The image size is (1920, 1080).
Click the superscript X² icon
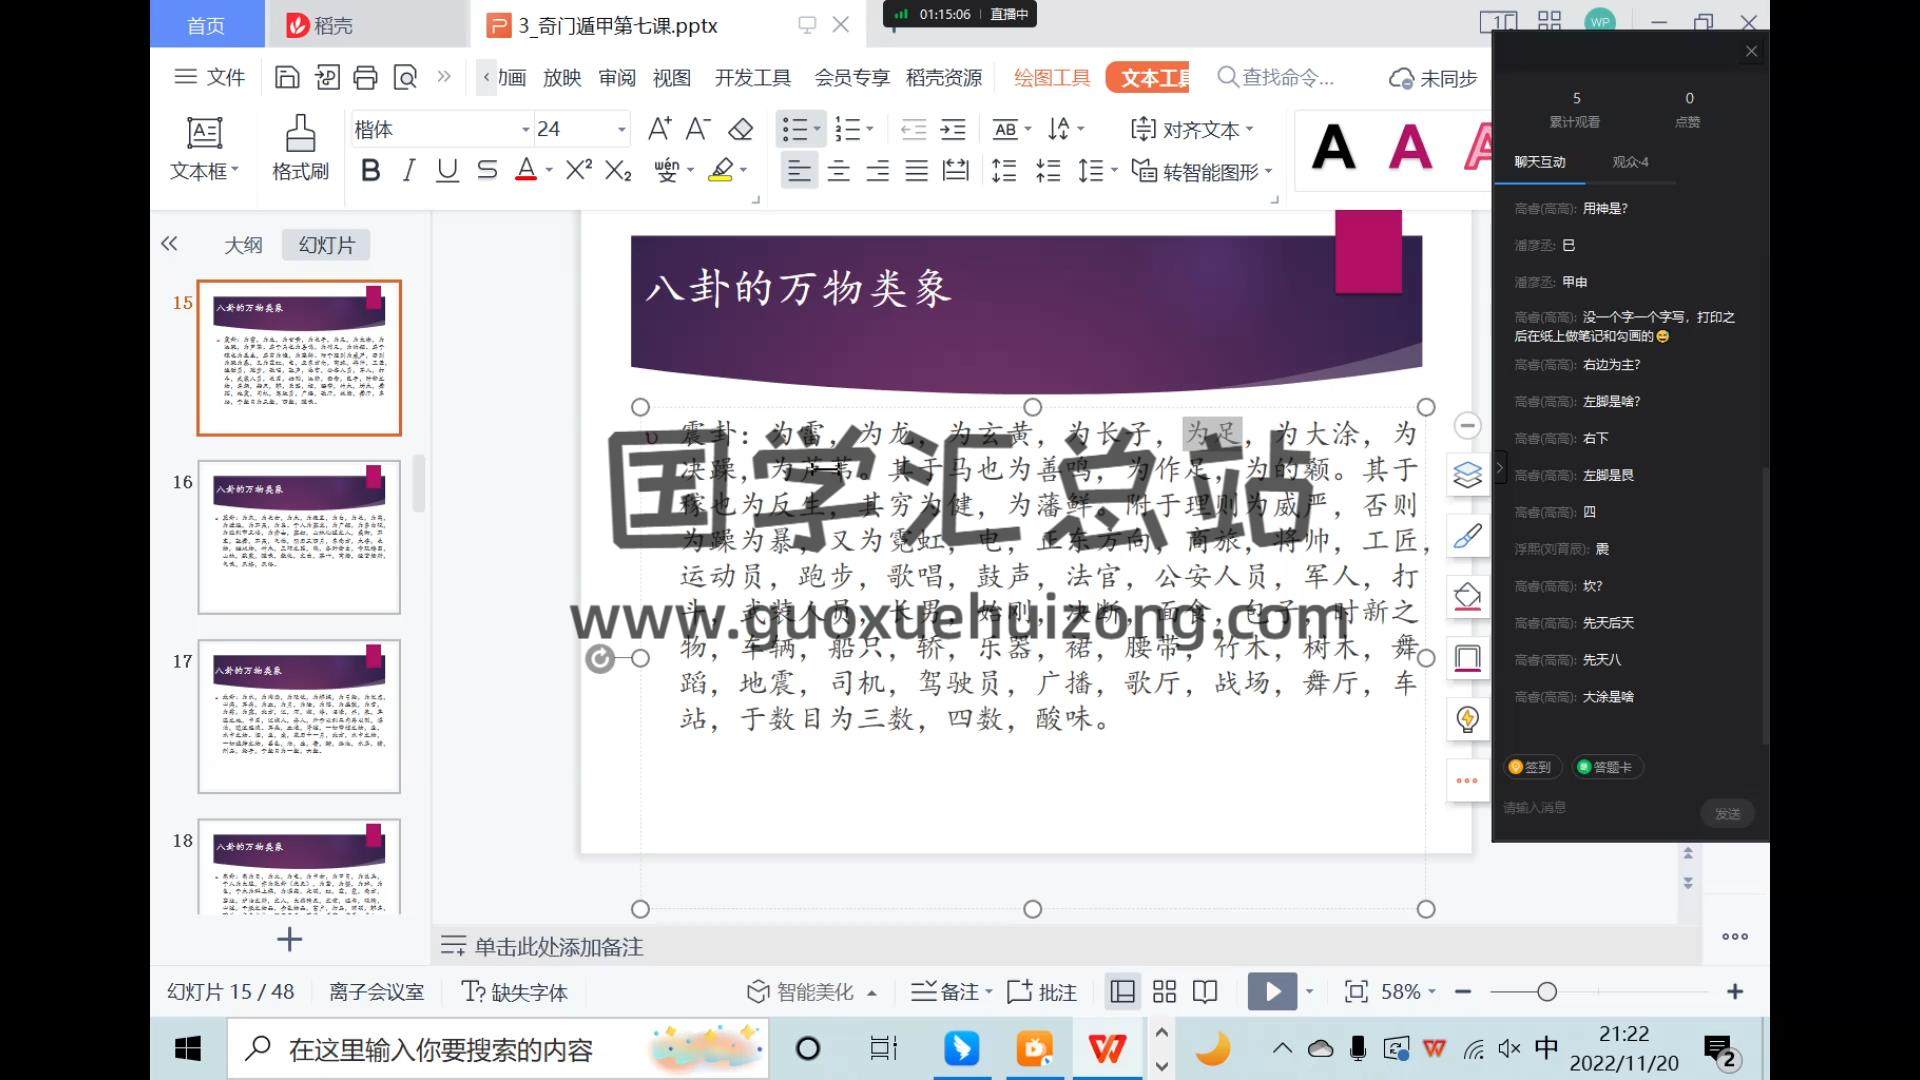[x=578, y=170]
